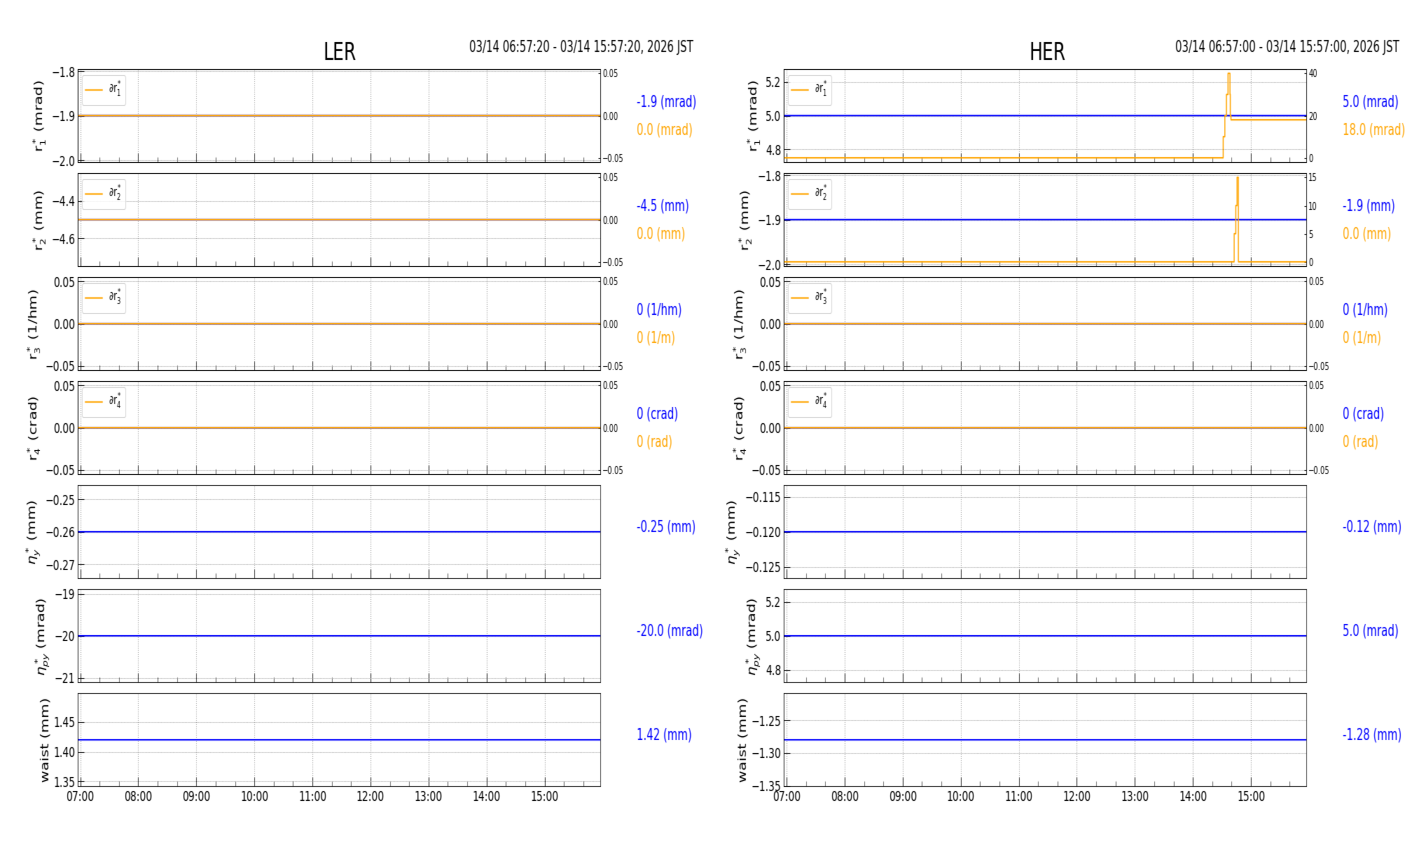This screenshot has height=864, width=1412.
Task: Click the 14:00 tick on HER time axis
Action: click(x=1192, y=797)
